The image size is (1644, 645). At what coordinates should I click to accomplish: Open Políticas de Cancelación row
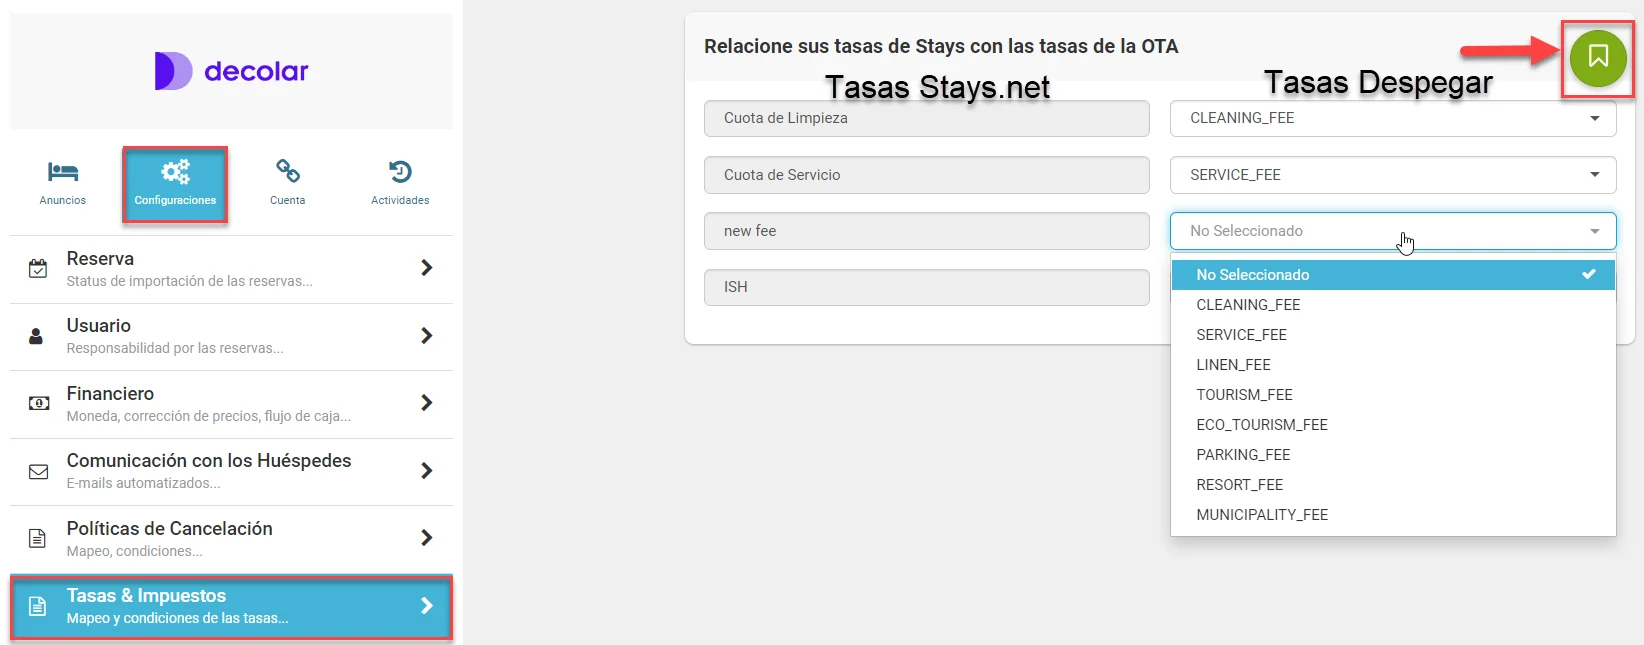(x=231, y=539)
